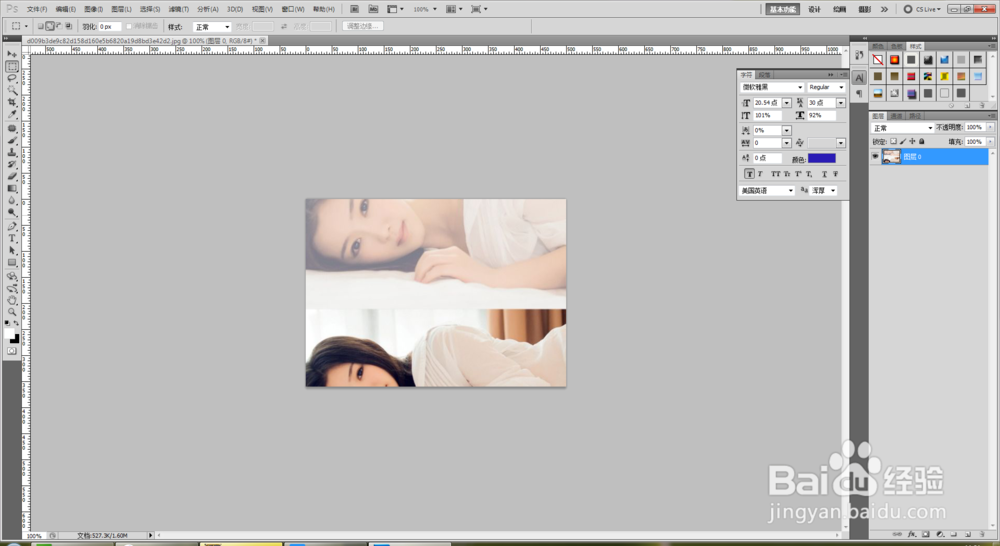Image resolution: width=1000 pixels, height=546 pixels.
Task: Select the 3D Camera Rotate tool
Action: (12, 288)
